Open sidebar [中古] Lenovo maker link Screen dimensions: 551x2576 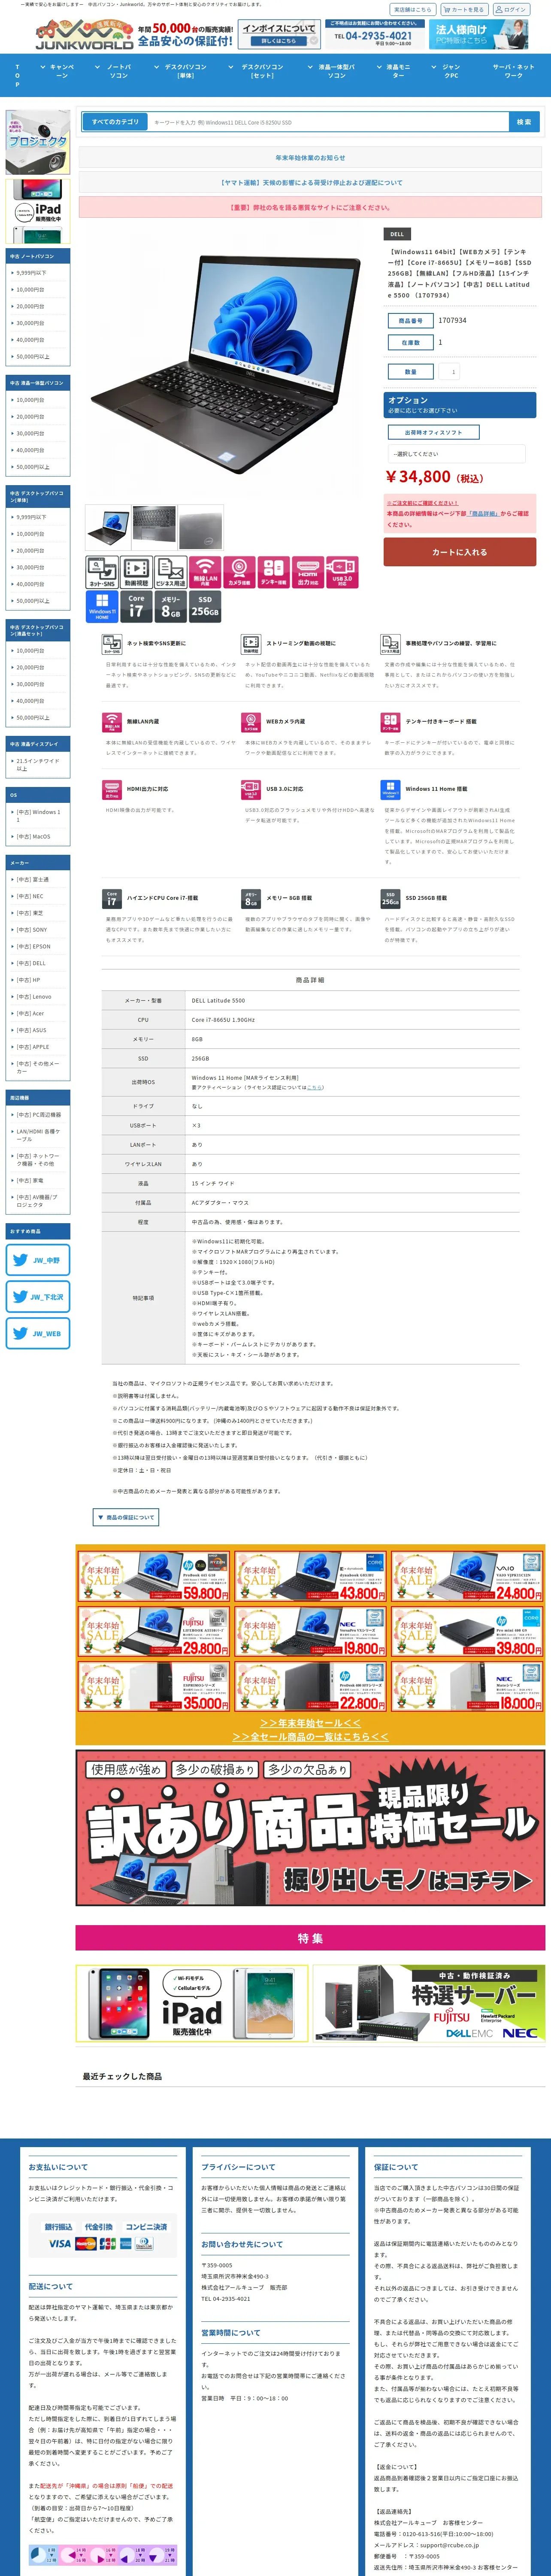(34, 997)
